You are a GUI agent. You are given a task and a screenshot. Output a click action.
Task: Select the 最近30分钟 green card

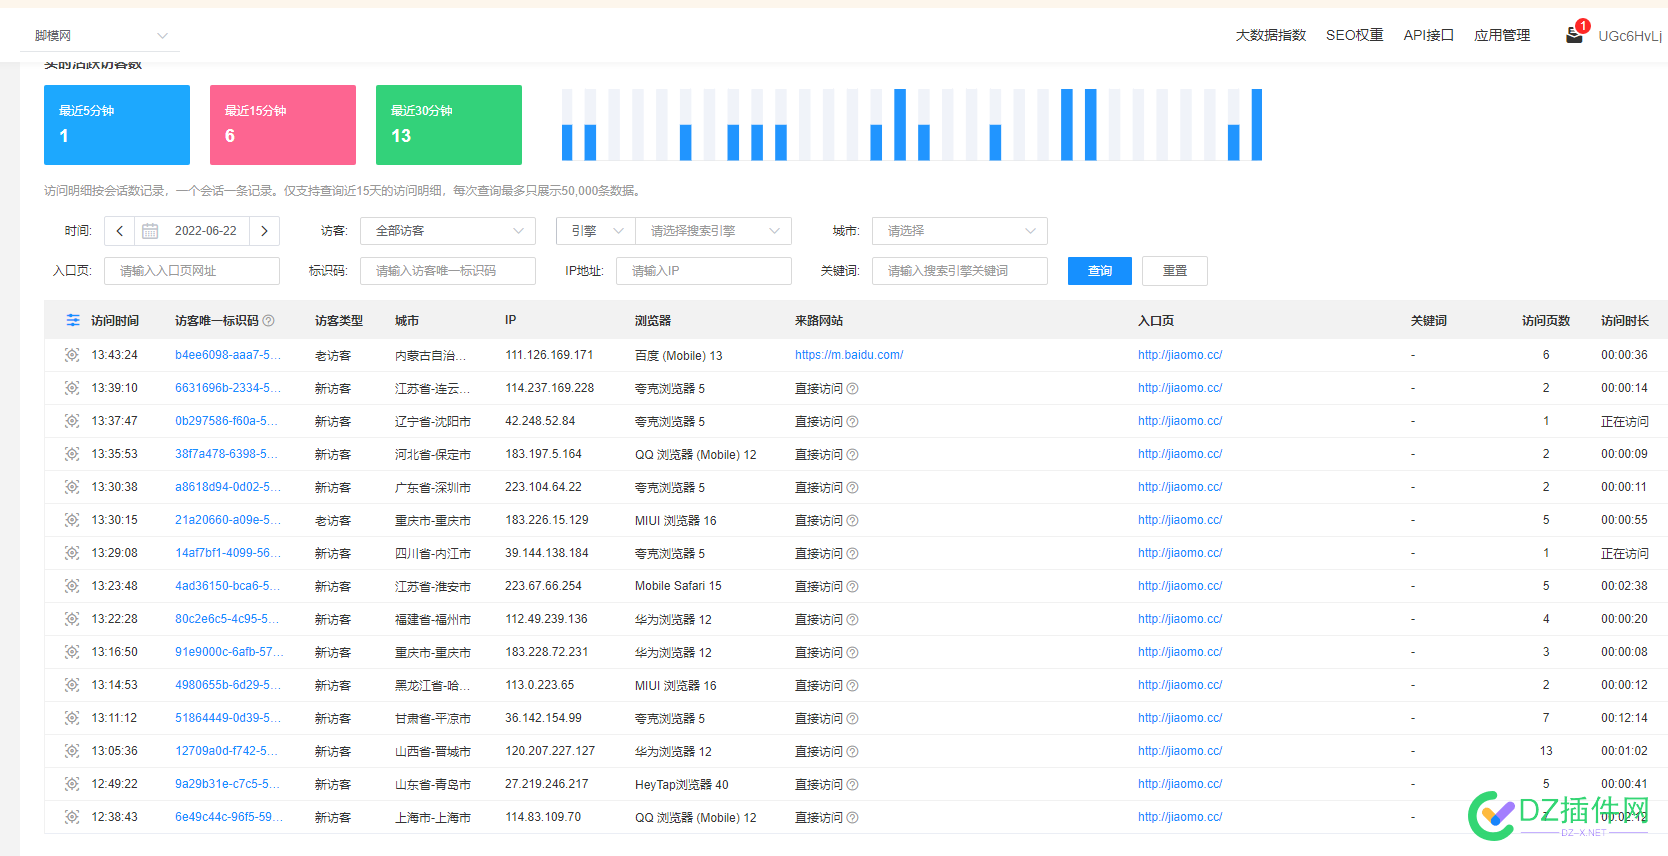coord(449,125)
